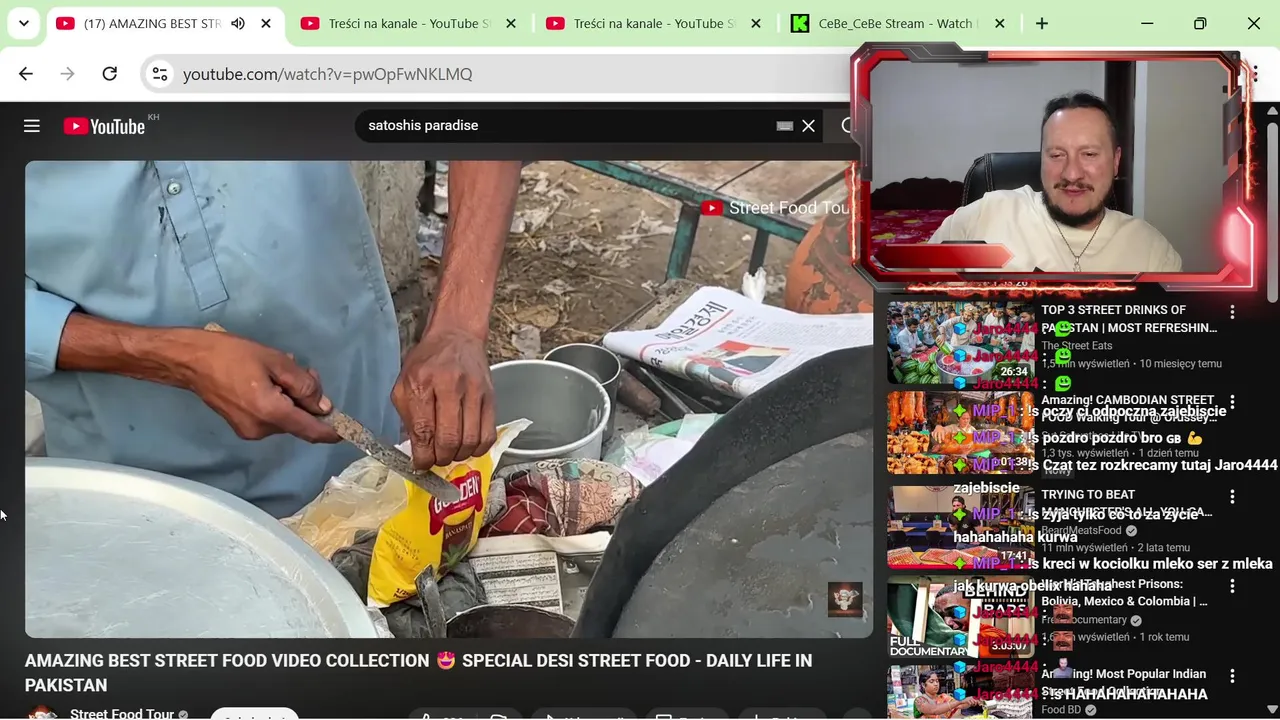Image resolution: width=1280 pixels, height=720 pixels.
Task: Open the on-screen keyboard icon in search box
Action: 785,126
